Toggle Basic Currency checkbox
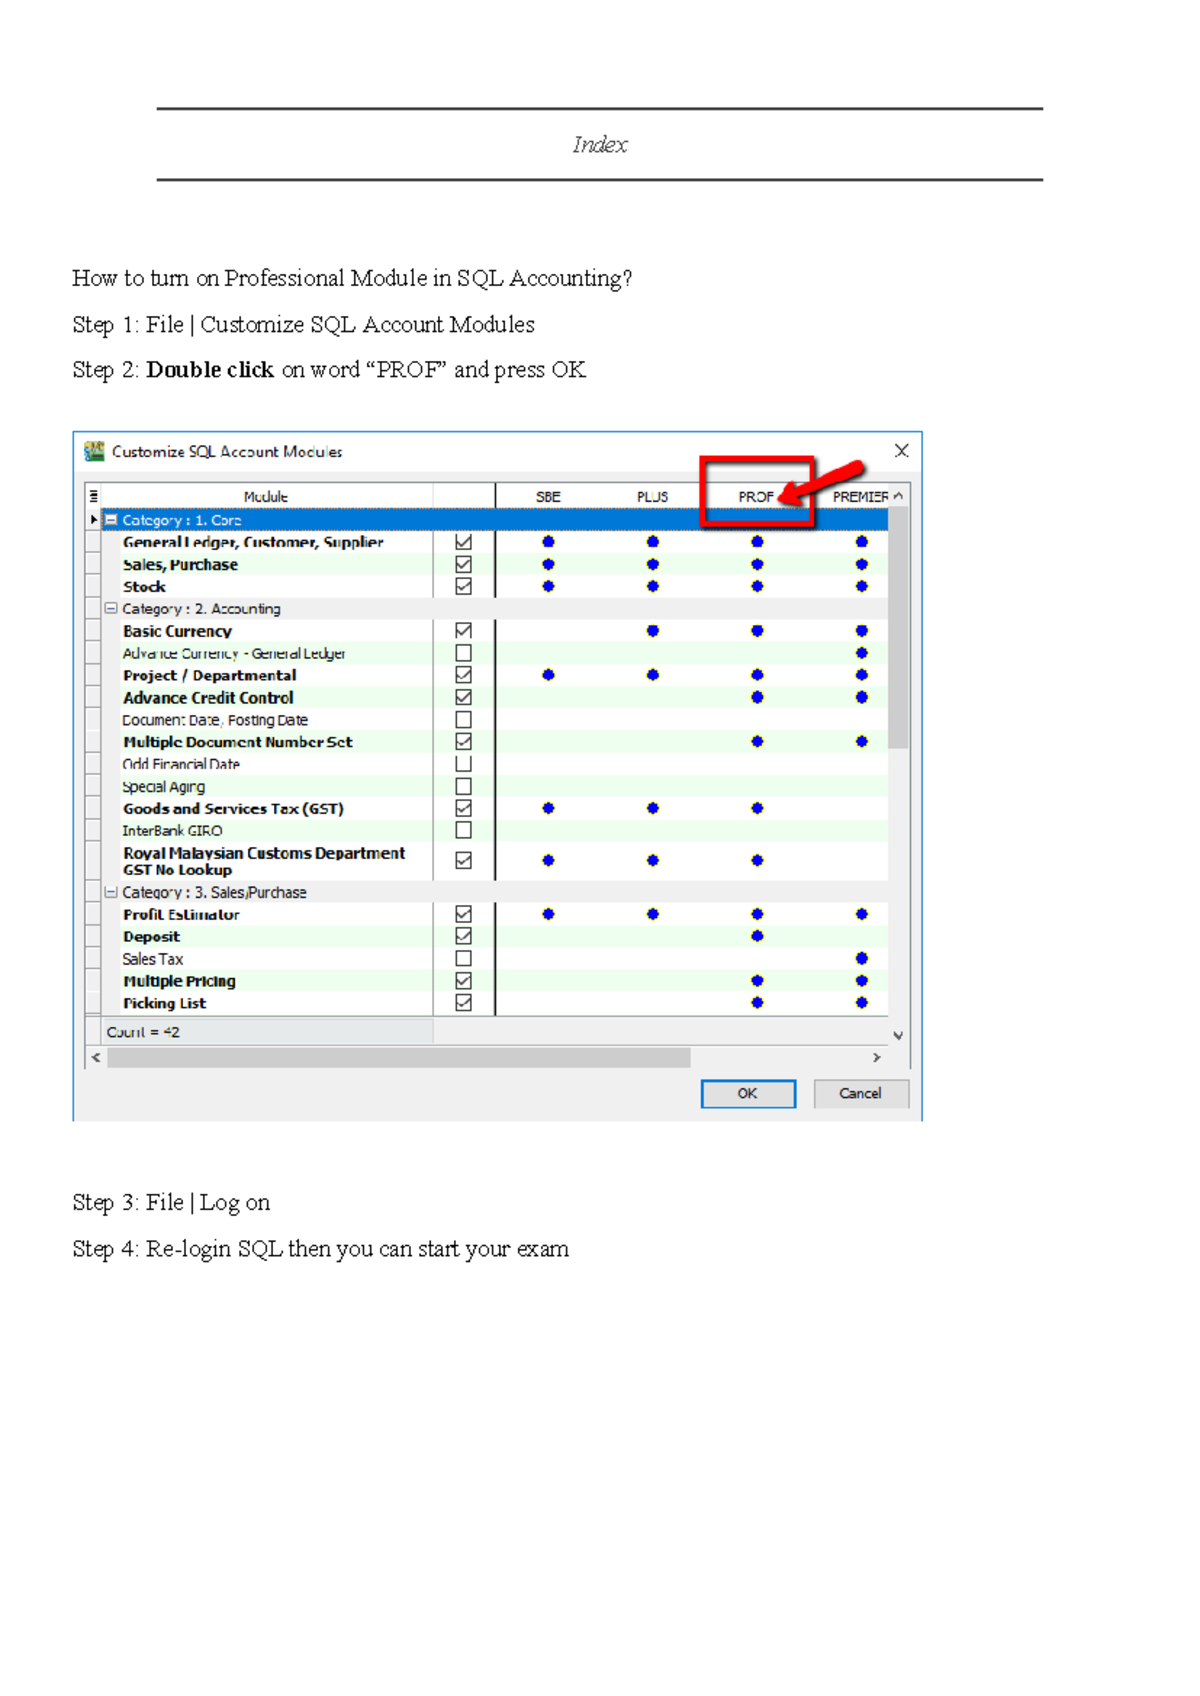 point(463,631)
